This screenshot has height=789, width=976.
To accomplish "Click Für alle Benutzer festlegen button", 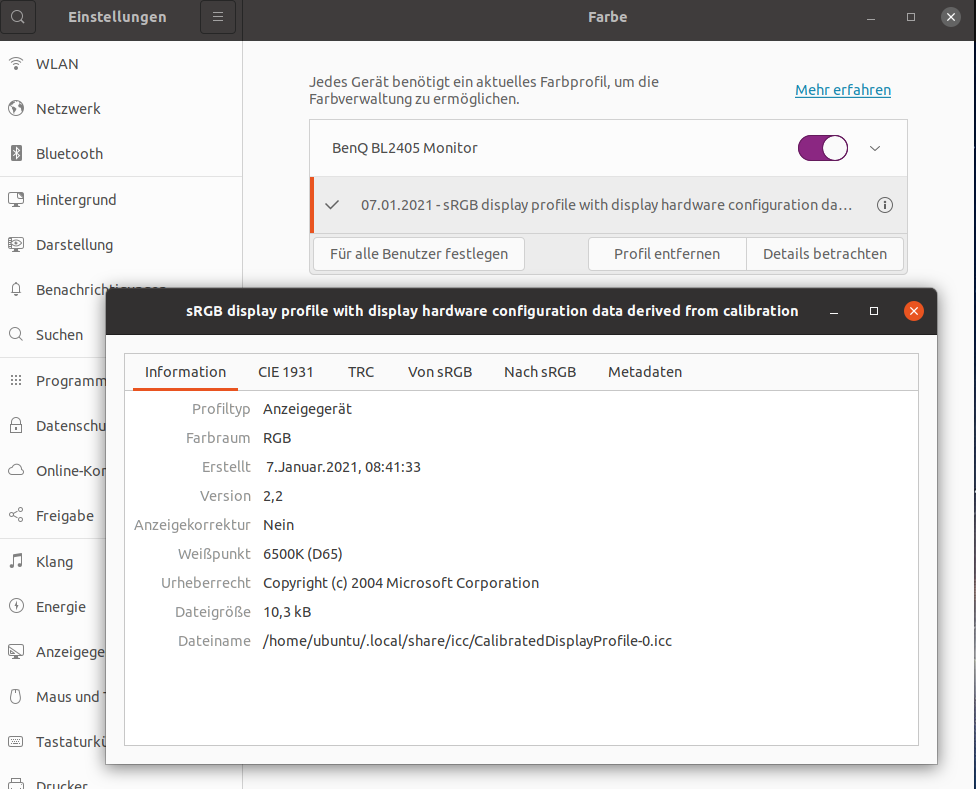I will click(419, 254).
